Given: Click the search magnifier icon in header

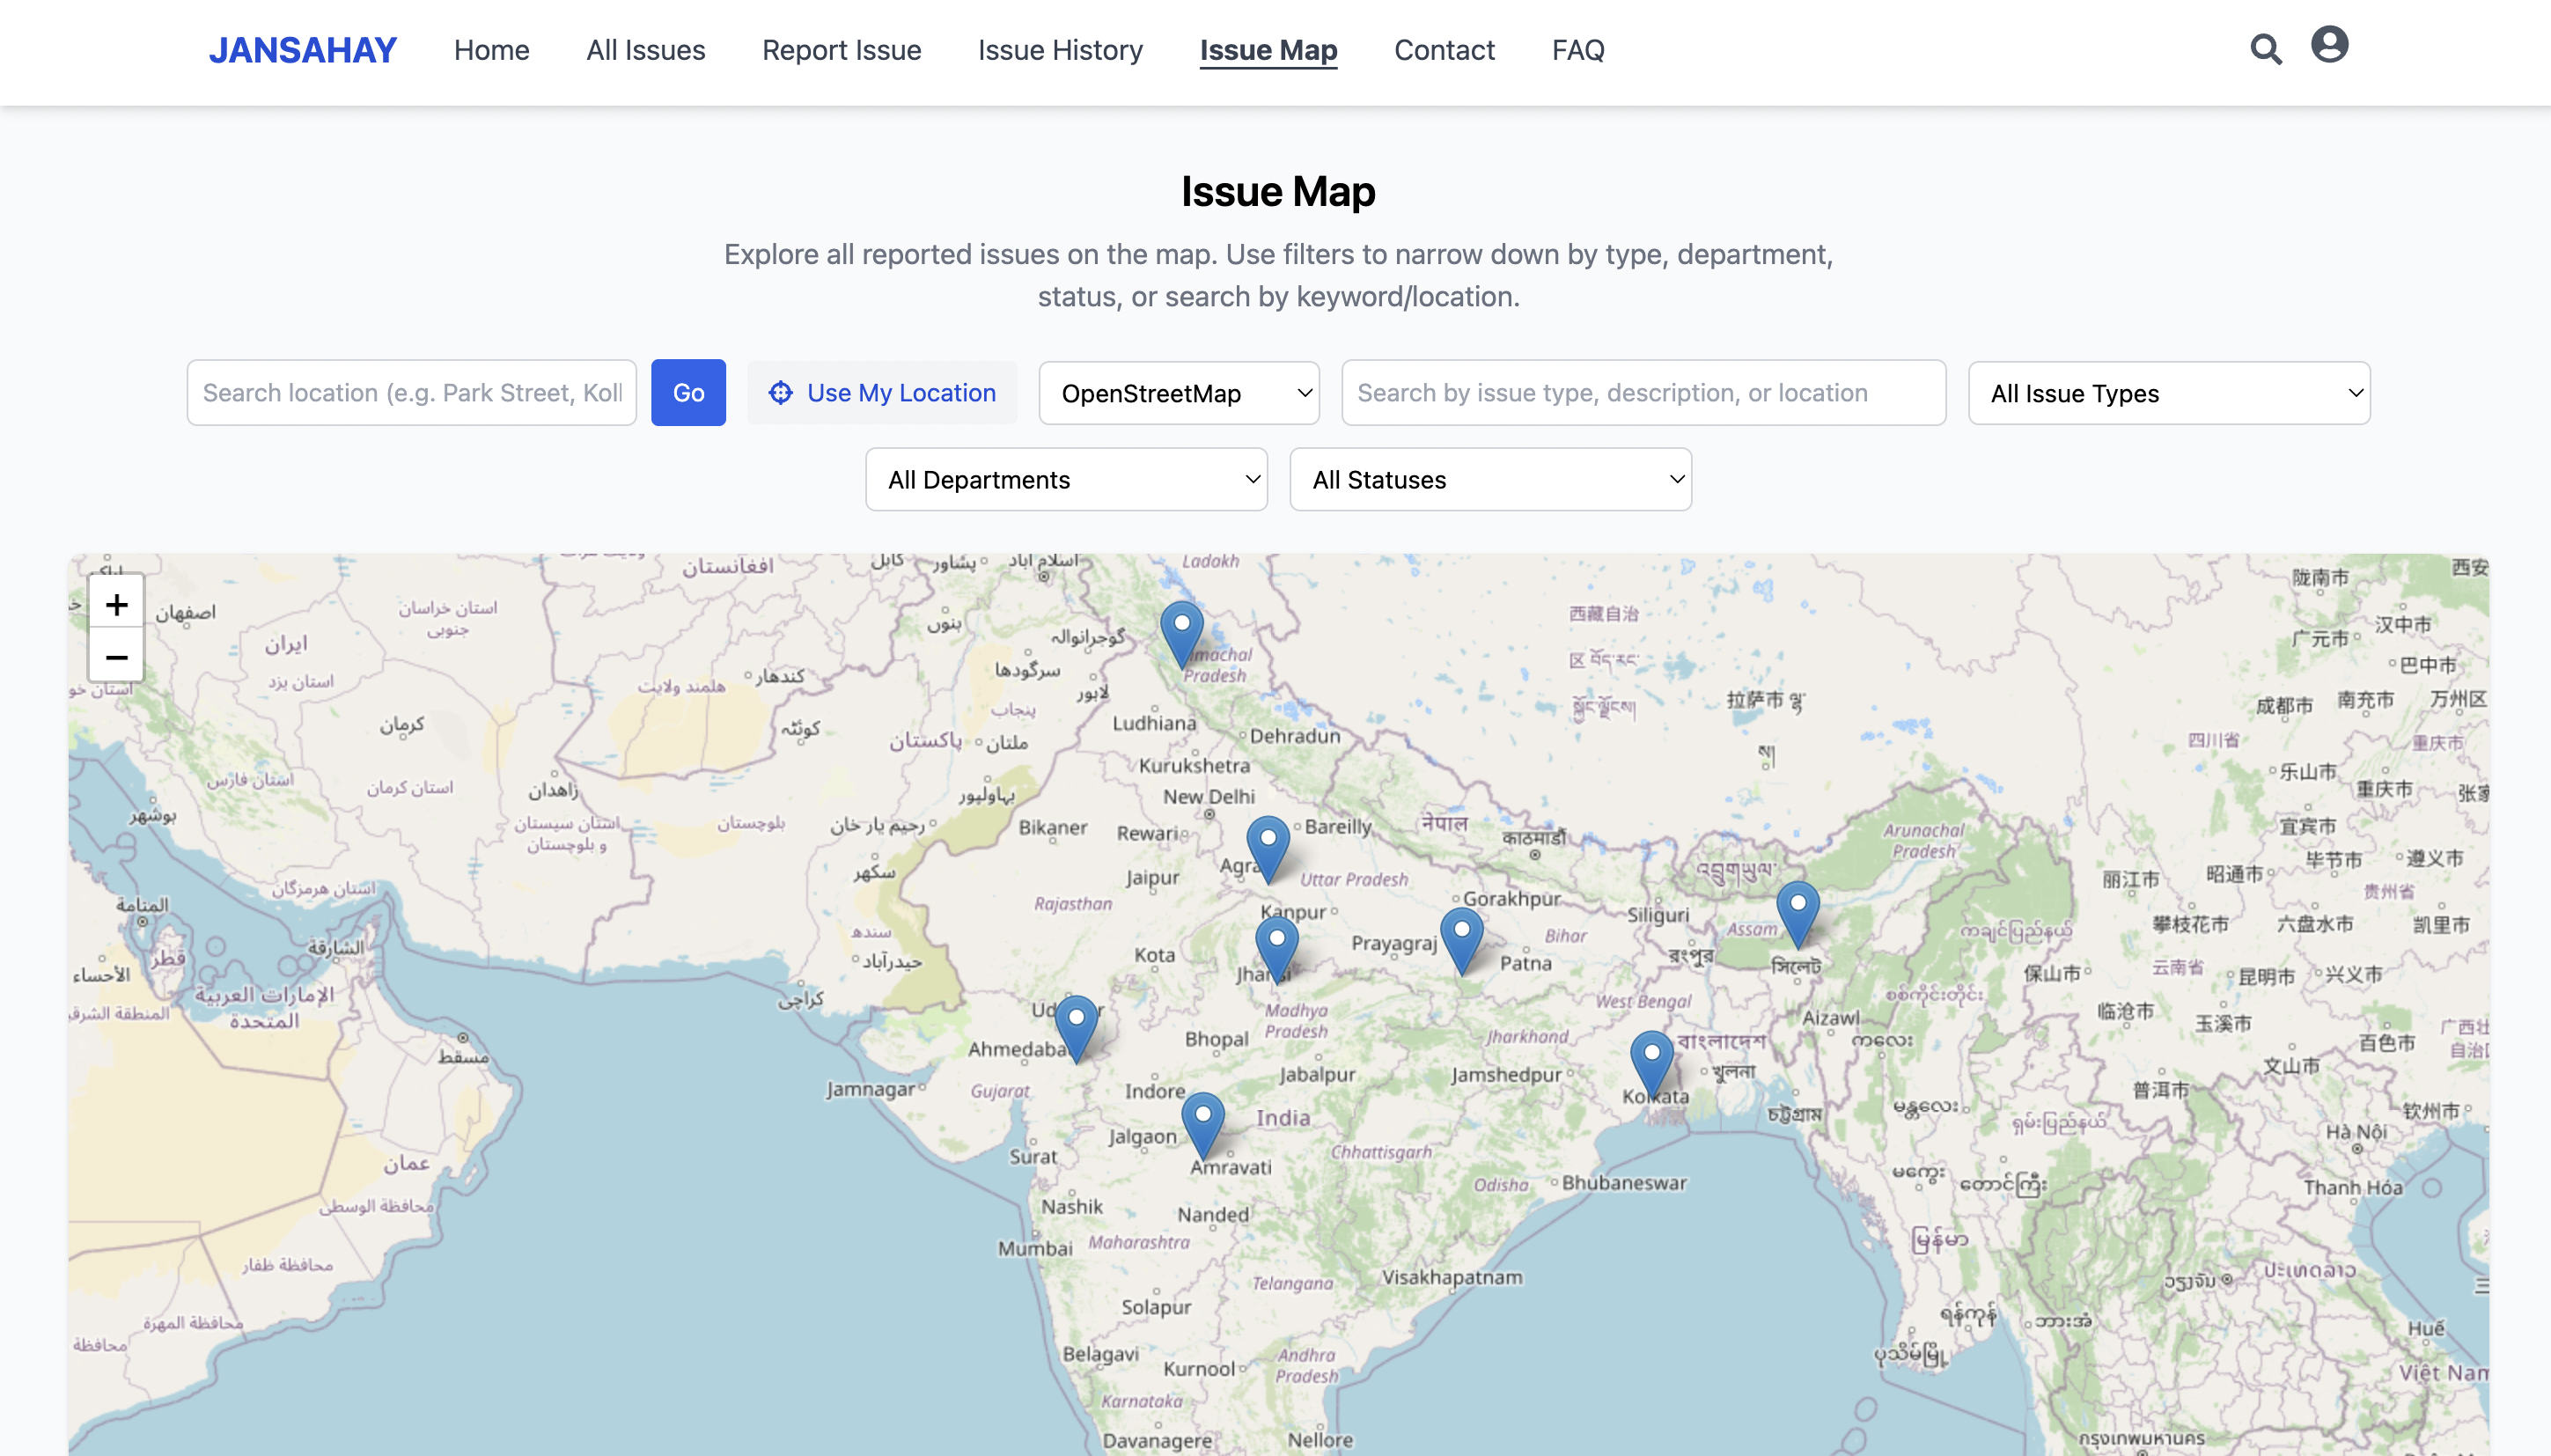Looking at the screenshot, I should click(x=2265, y=49).
